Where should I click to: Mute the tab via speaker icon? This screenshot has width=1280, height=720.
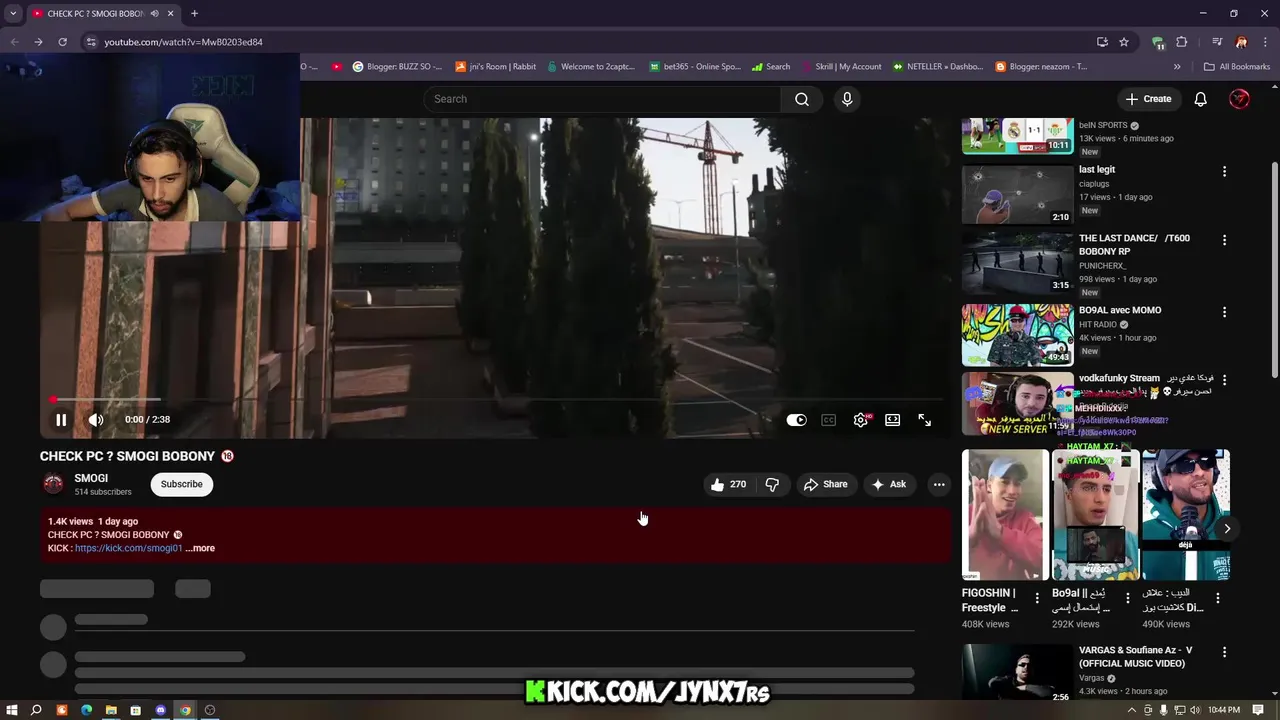click(x=154, y=14)
